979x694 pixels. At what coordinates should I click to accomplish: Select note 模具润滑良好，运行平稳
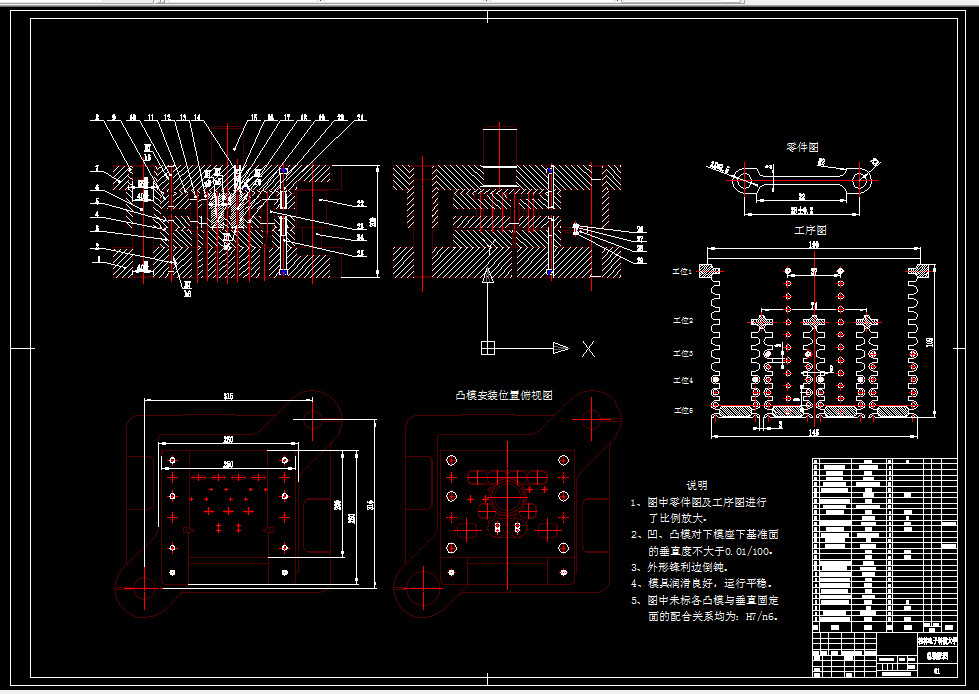tap(710, 583)
